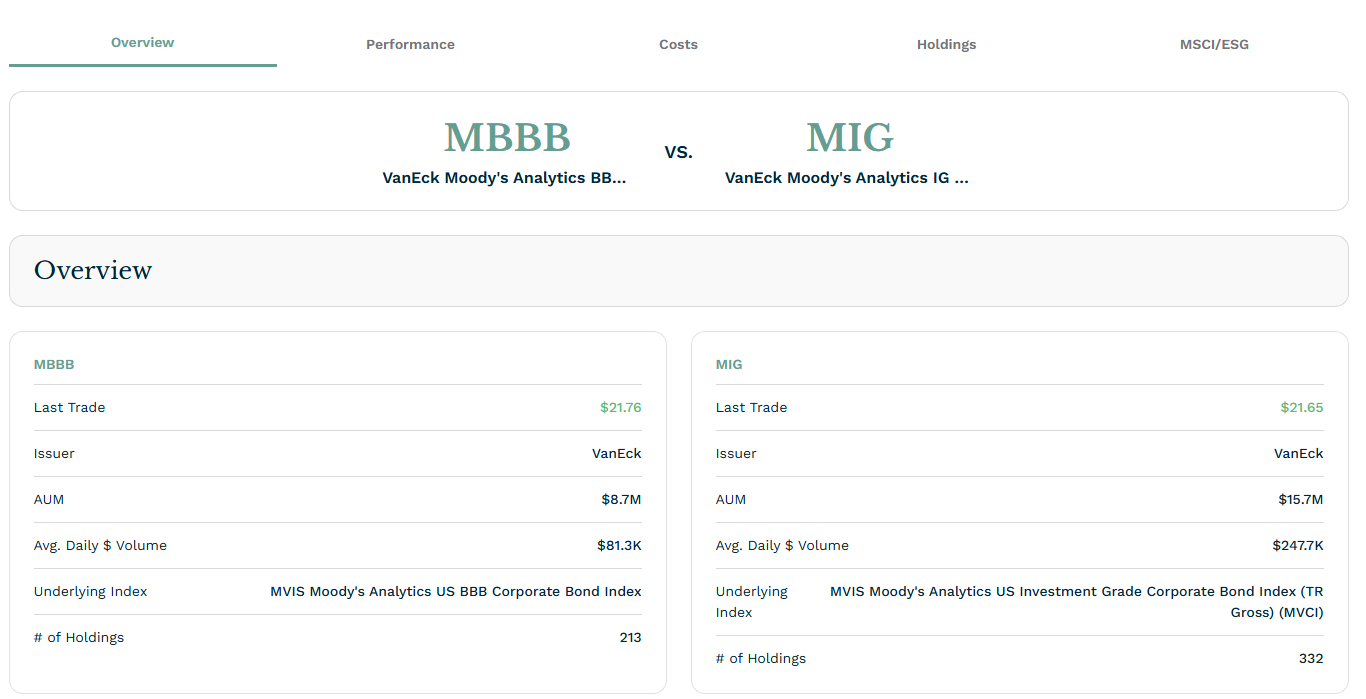Open VanEck Moody's Analytics BB... fund name
This screenshot has width=1366, height=699.
[504, 178]
